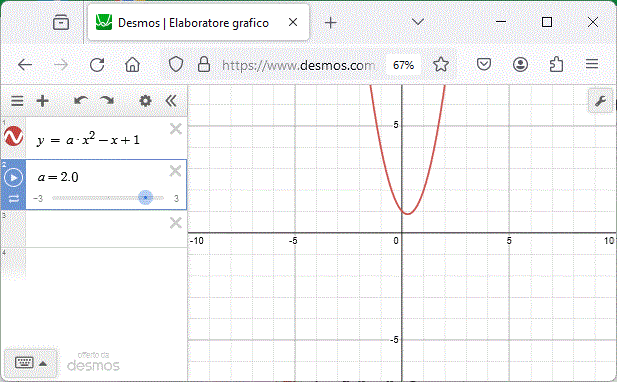The width and height of the screenshot is (617, 382).
Task: Set slider lower bound −3
Action: (38, 198)
